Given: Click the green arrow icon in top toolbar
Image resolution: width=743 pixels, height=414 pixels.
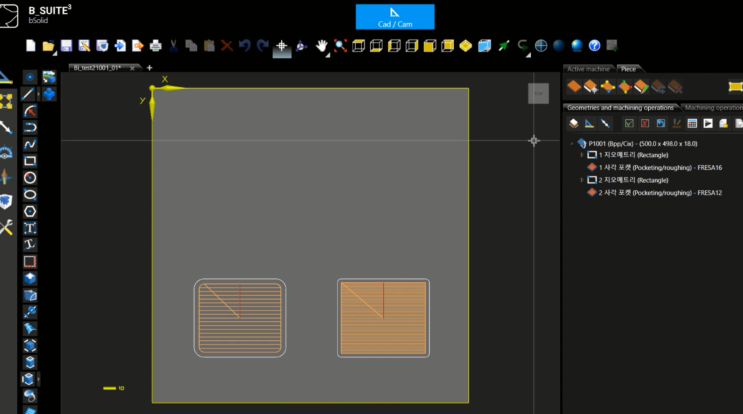Looking at the screenshot, I should click(x=504, y=45).
